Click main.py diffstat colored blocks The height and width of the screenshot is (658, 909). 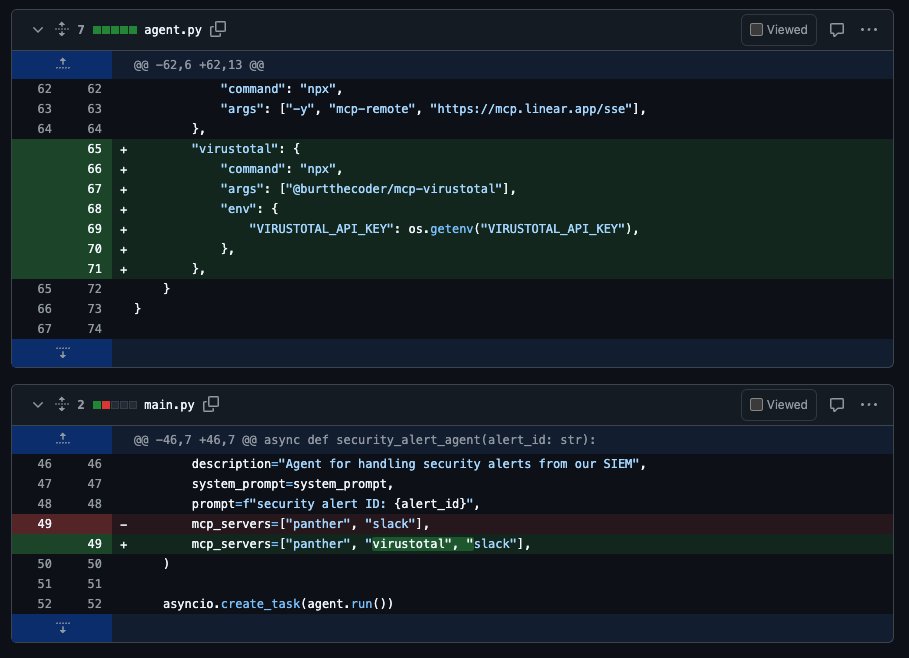pyautogui.click(x=115, y=405)
